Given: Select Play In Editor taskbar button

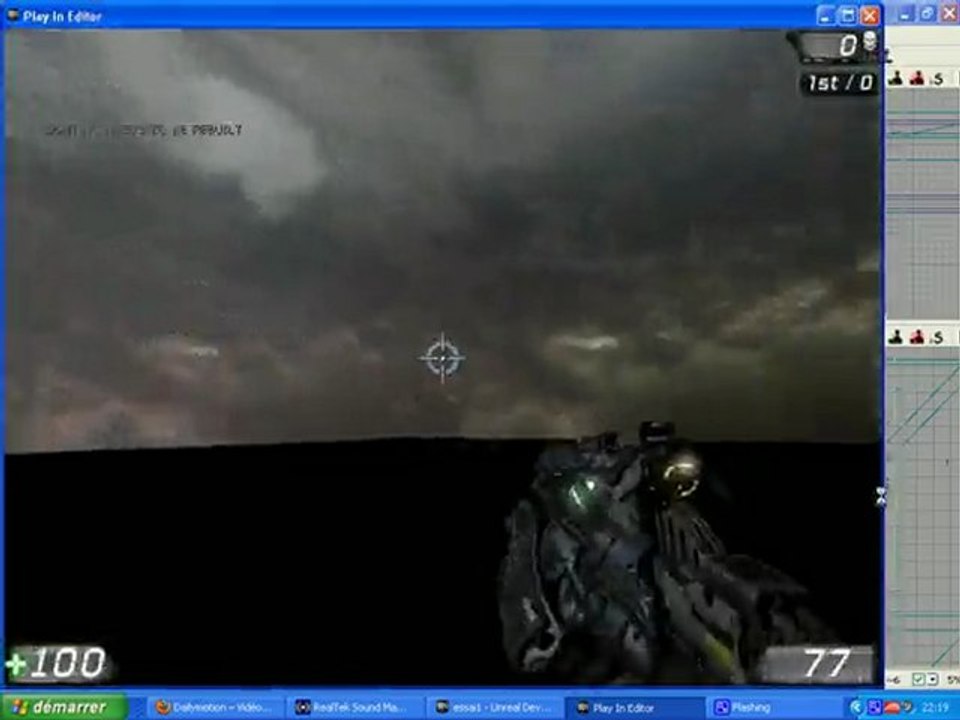Looking at the screenshot, I should (634, 708).
